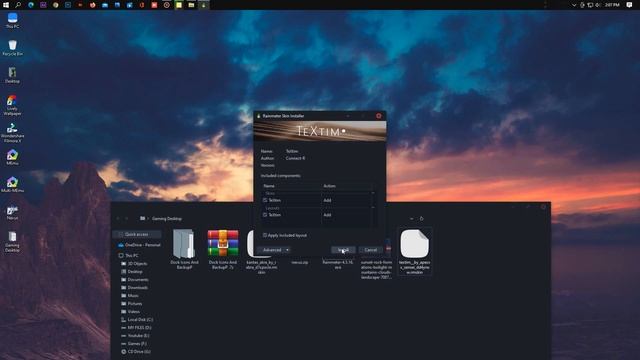Viewport: 640px width, 360px height.
Task: Click the volume icon in the system tray
Action: pos(598,5)
